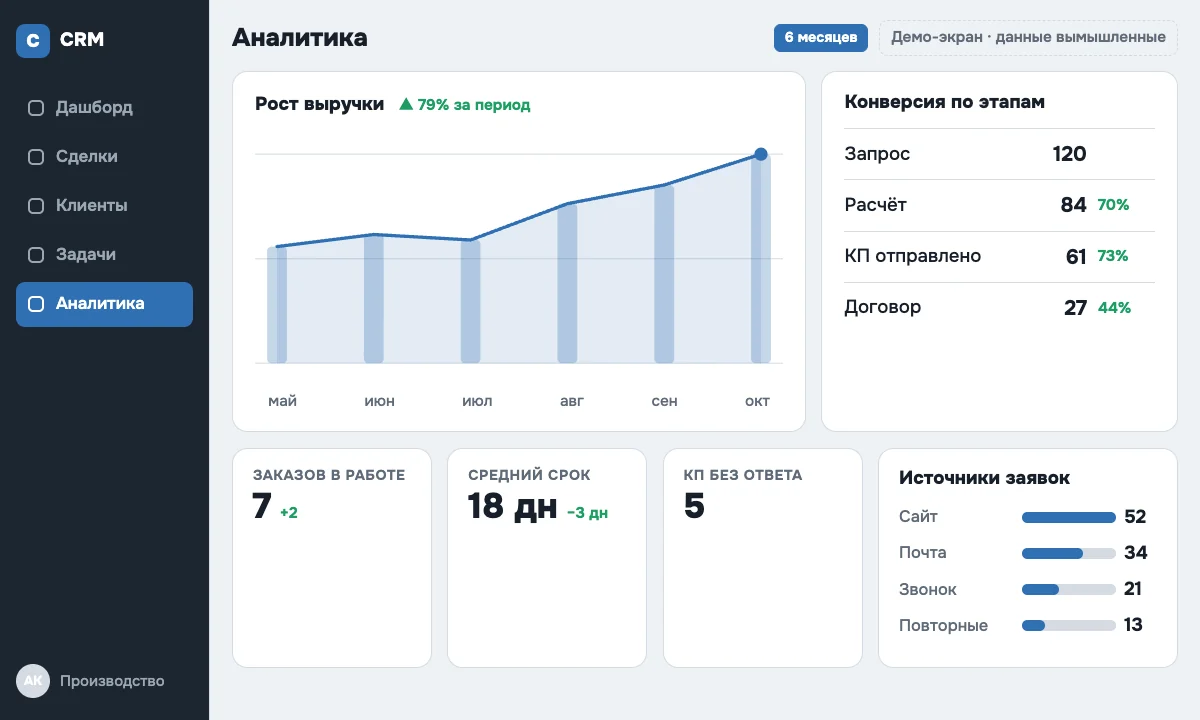Click the AK user avatar
The height and width of the screenshot is (720, 1200).
click(33, 681)
